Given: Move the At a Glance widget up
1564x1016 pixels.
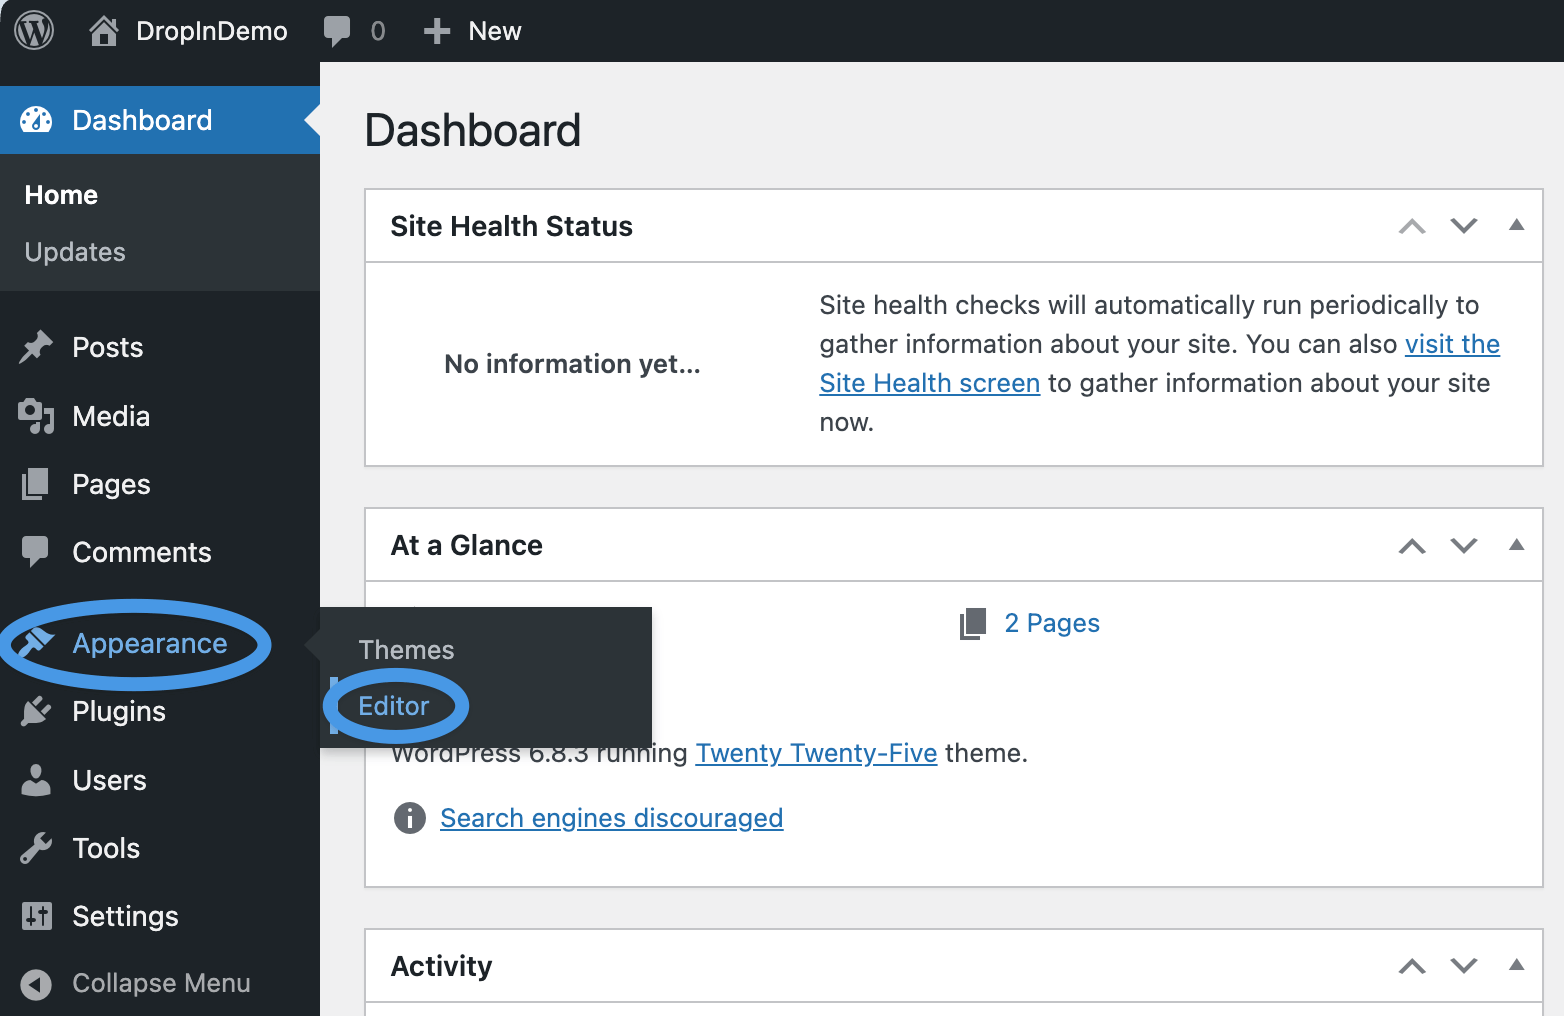Looking at the screenshot, I should coord(1412,545).
